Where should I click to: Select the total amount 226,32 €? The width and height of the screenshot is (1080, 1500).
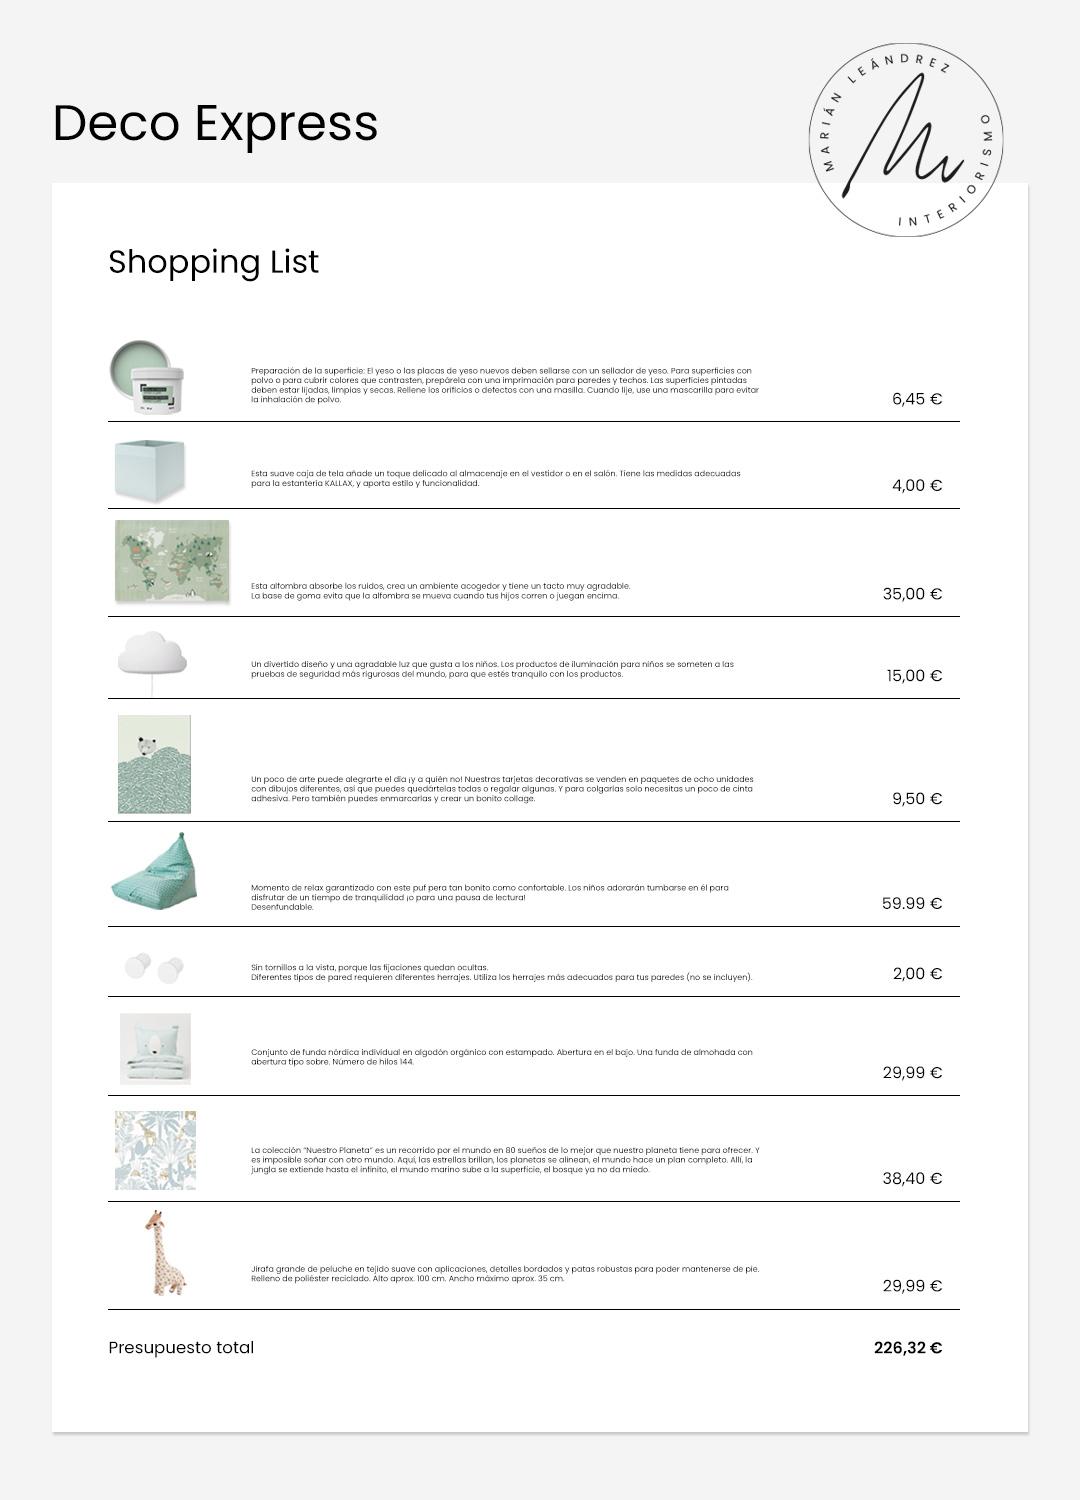click(x=907, y=1348)
